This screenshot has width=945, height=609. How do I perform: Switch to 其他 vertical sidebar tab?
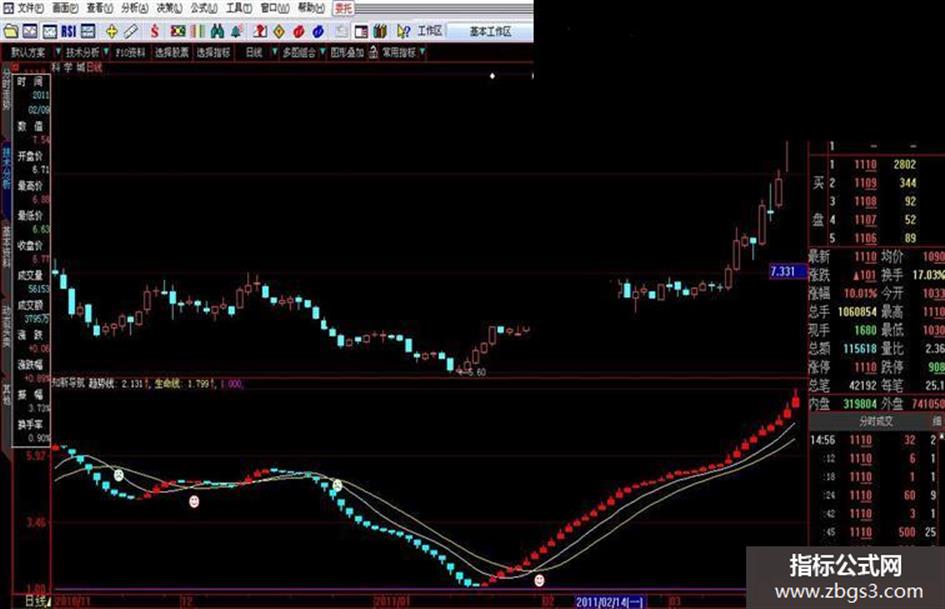[6, 393]
